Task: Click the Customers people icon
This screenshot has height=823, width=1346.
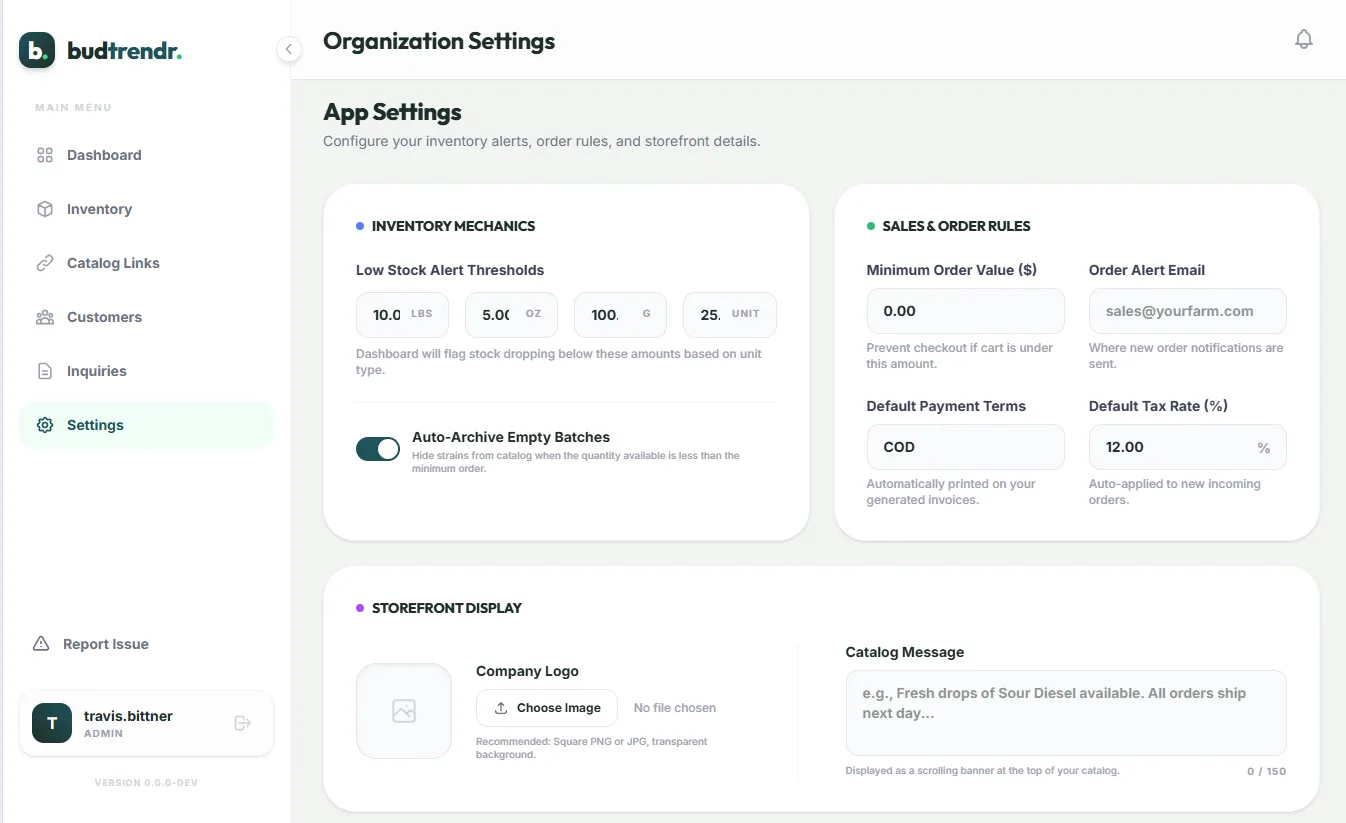Action: [45, 317]
